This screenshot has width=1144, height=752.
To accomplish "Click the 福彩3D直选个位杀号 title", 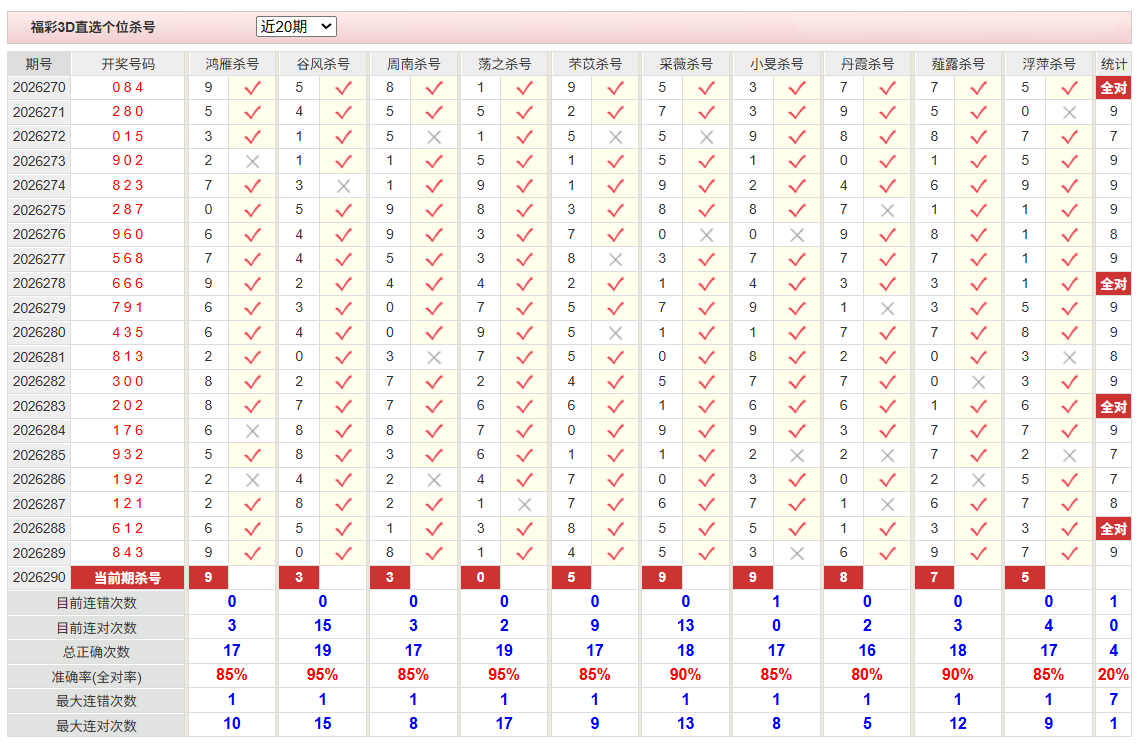I will point(93,27).
